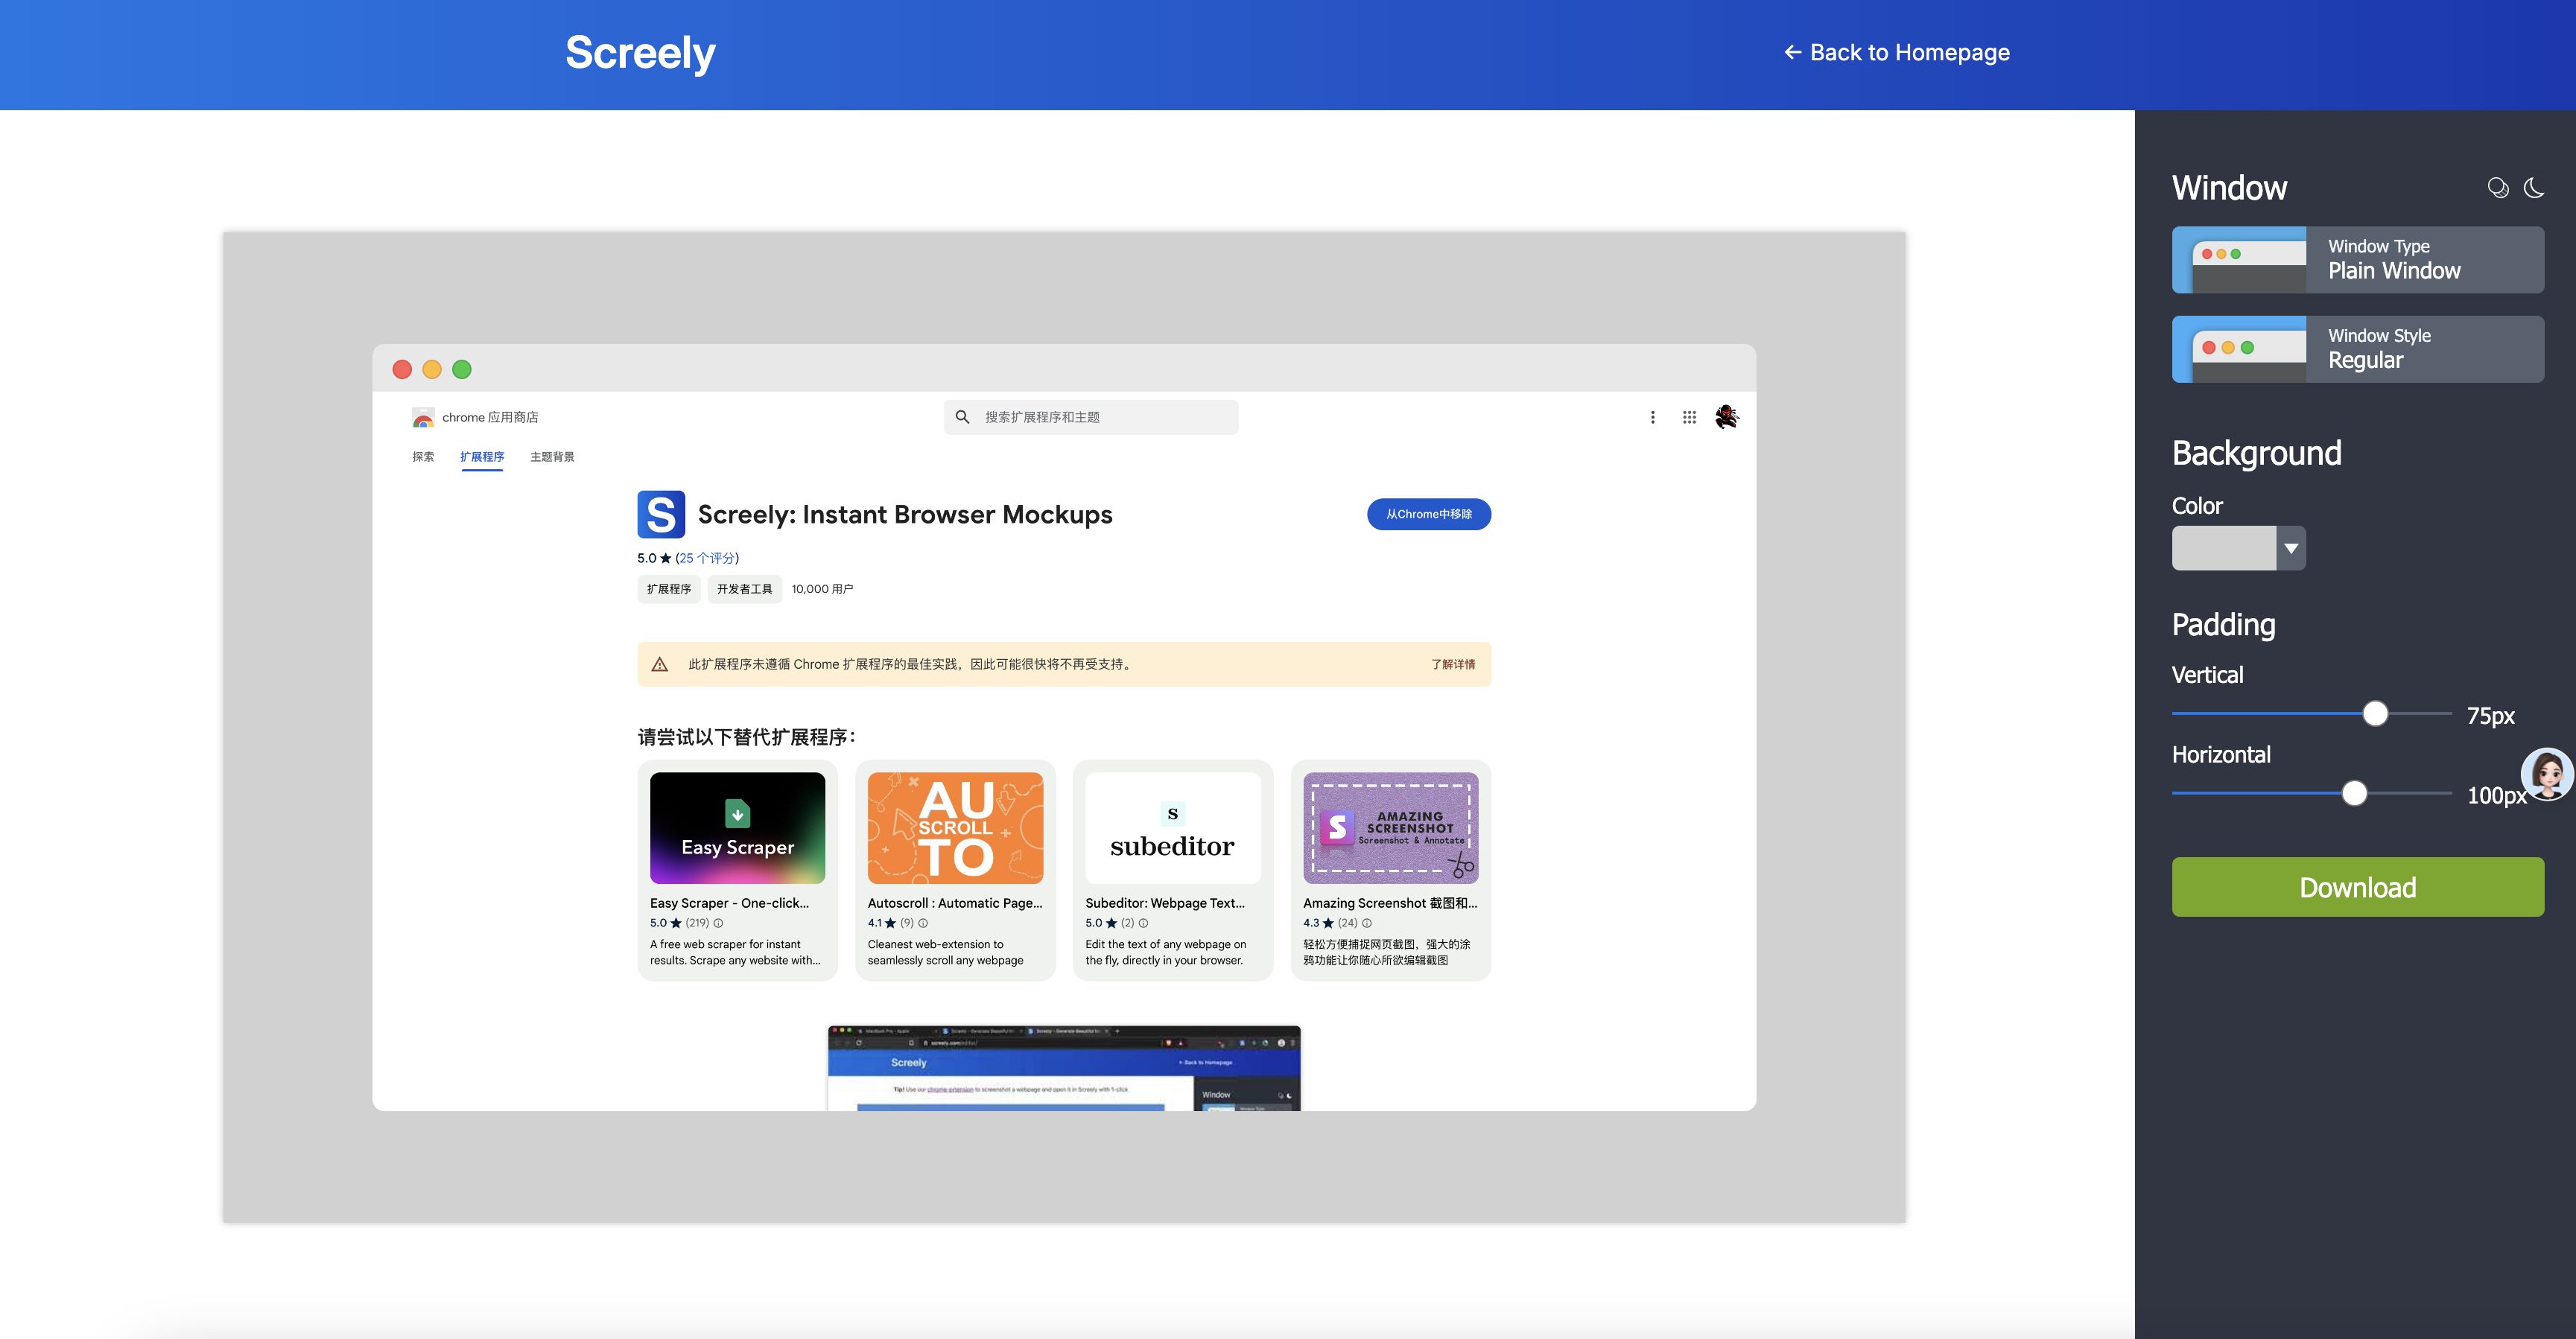Select the 主题背景 tab

pos(552,457)
